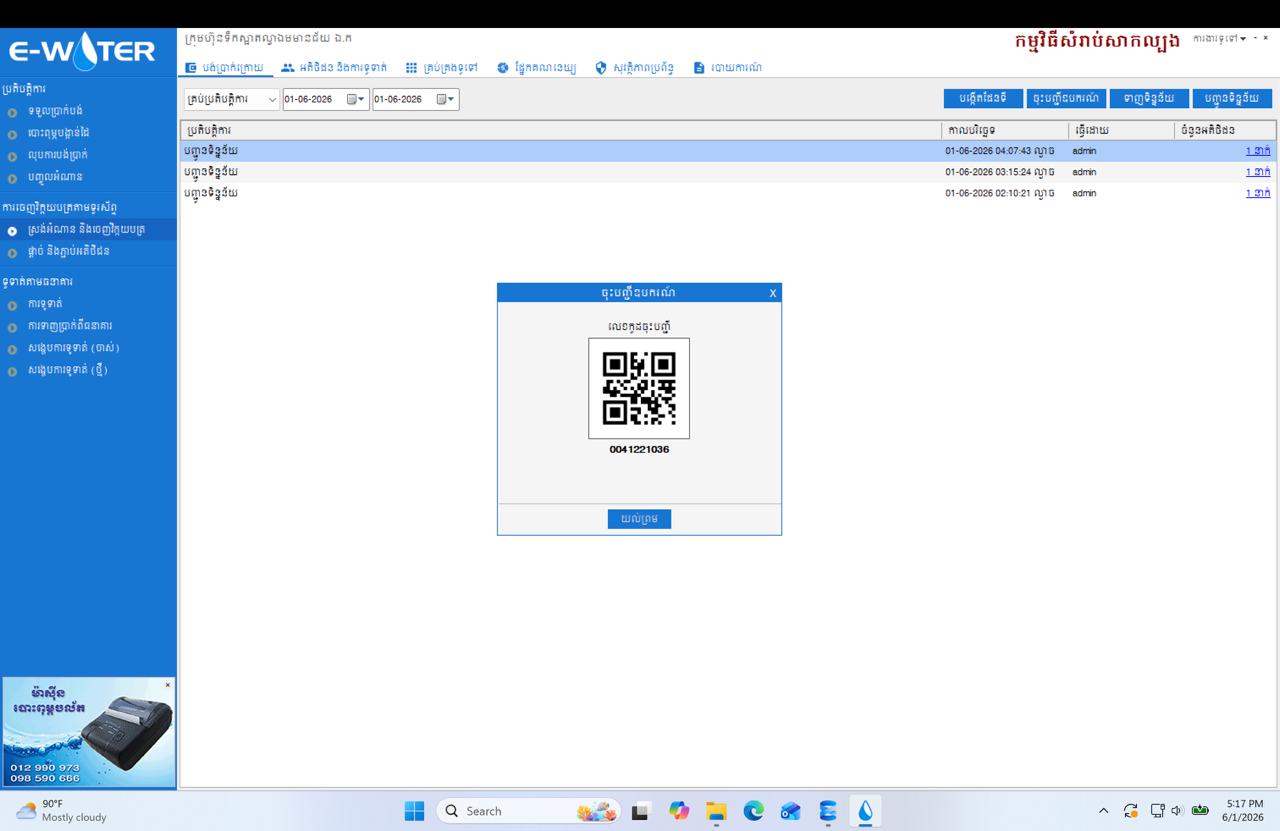Open the Windows Start menu
1280x831 pixels.
pos(414,811)
